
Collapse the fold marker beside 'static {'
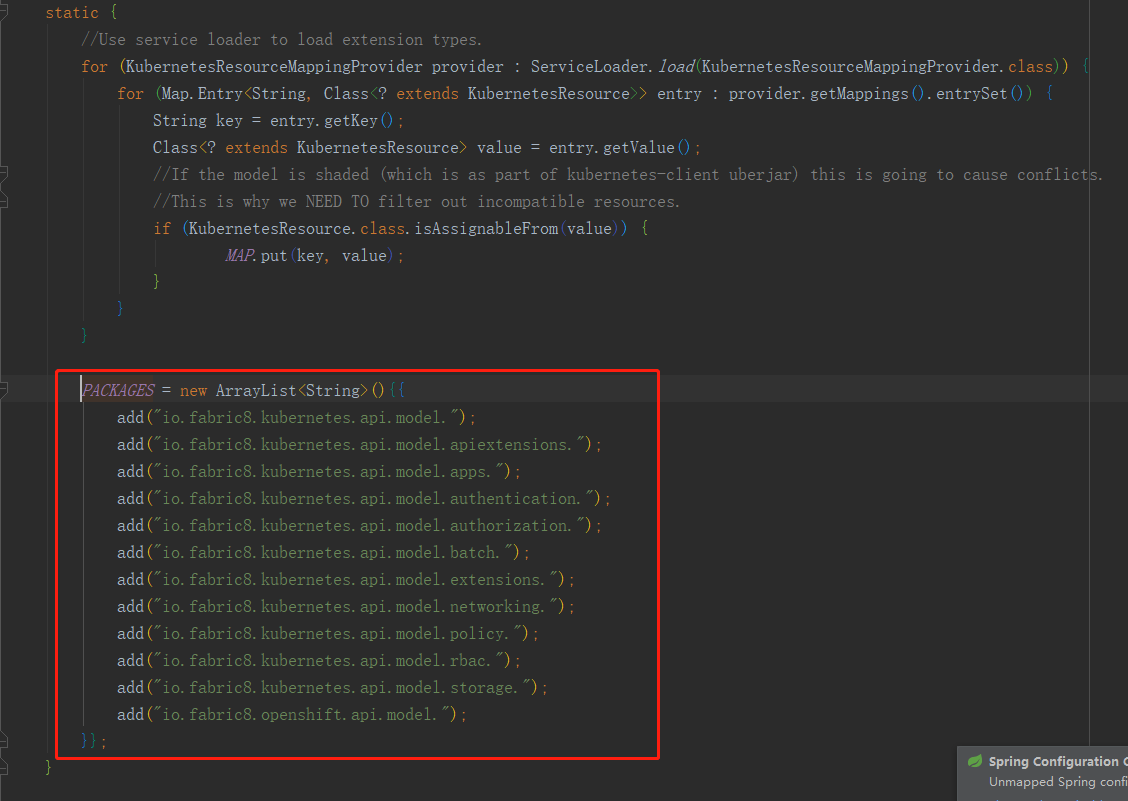click(3, 12)
